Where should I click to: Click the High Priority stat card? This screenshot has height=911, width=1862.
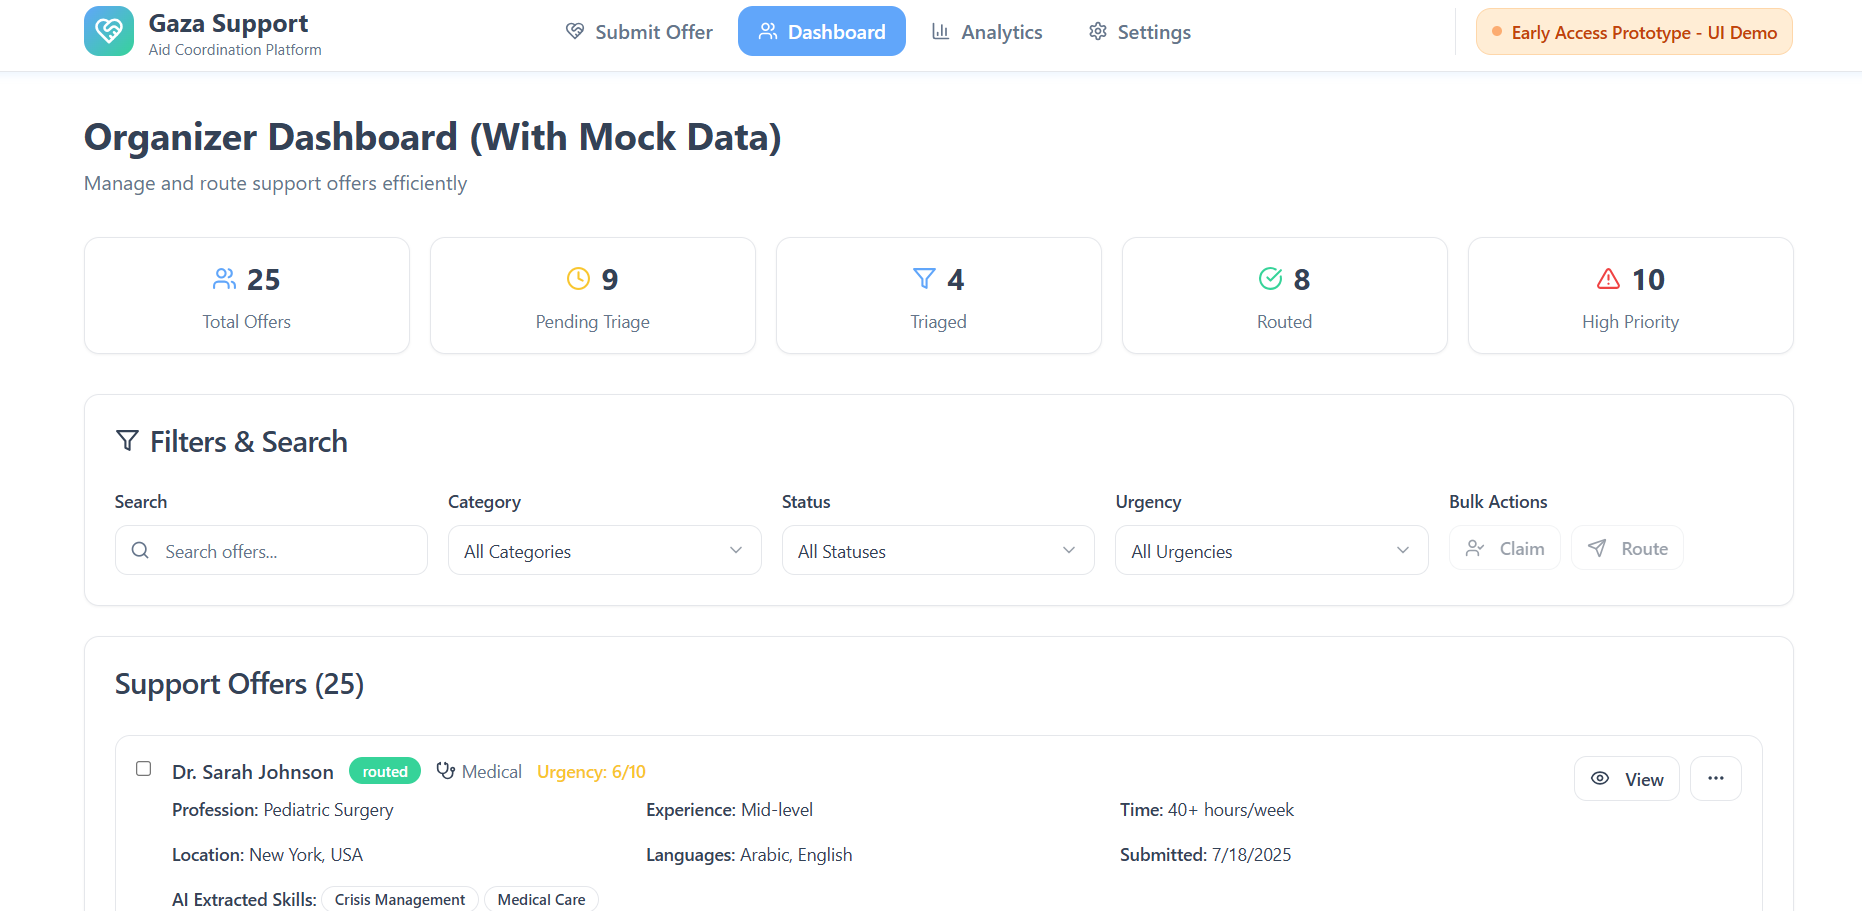pos(1631,295)
